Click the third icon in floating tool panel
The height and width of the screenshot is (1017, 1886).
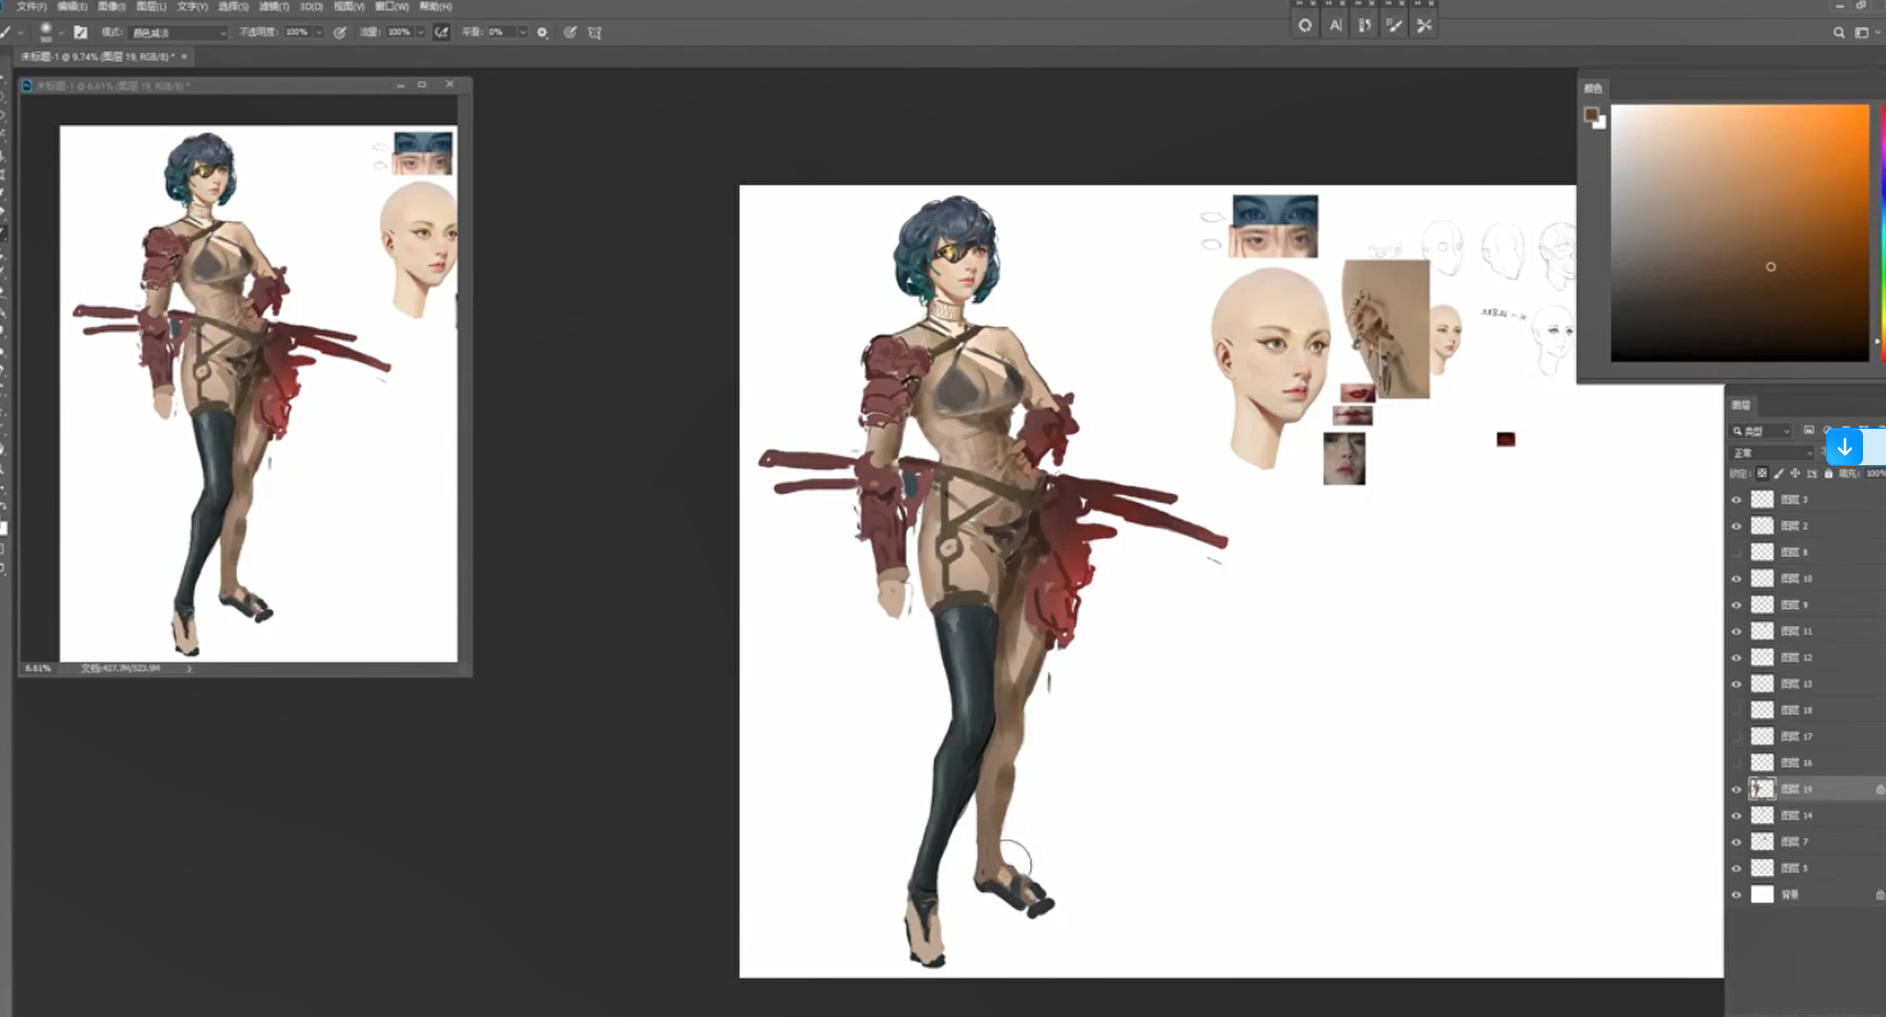tap(1364, 25)
